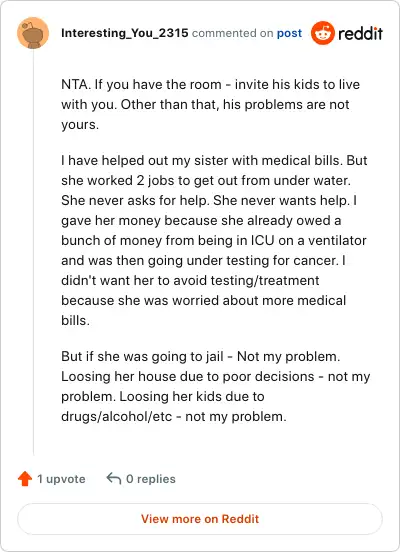Screen dimensions: 400x552
Task: Click the paragraph starting "But if she was going to jail"
Action: (215, 387)
